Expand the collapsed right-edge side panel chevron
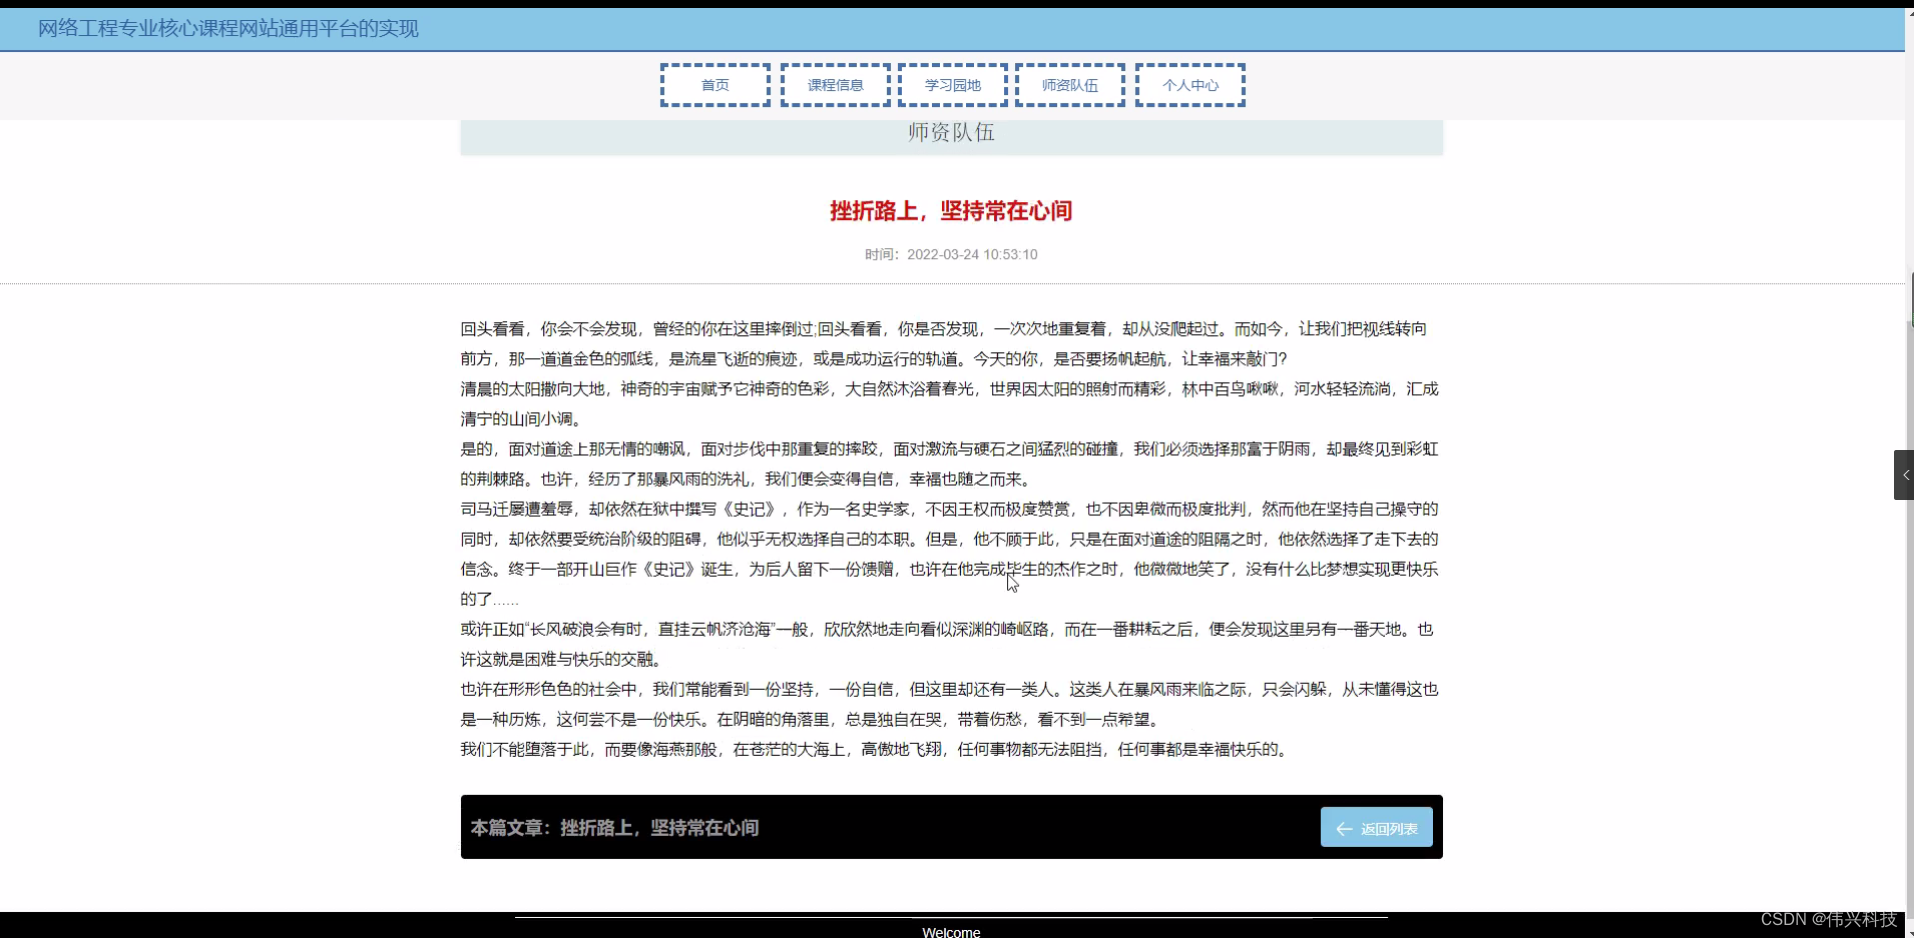1914x938 pixels. coord(1905,474)
